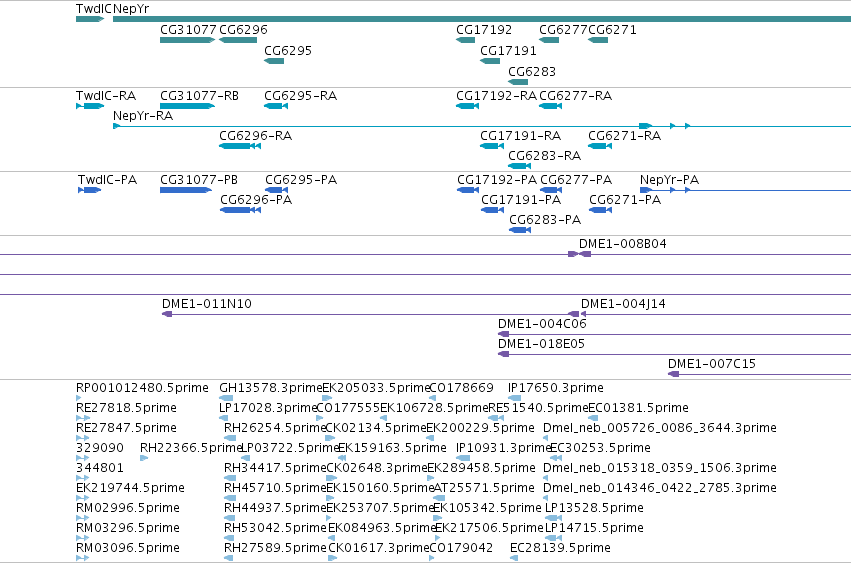851x563 pixels.
Task: Click the CO178669 EST label
Action: pos(462,388)
